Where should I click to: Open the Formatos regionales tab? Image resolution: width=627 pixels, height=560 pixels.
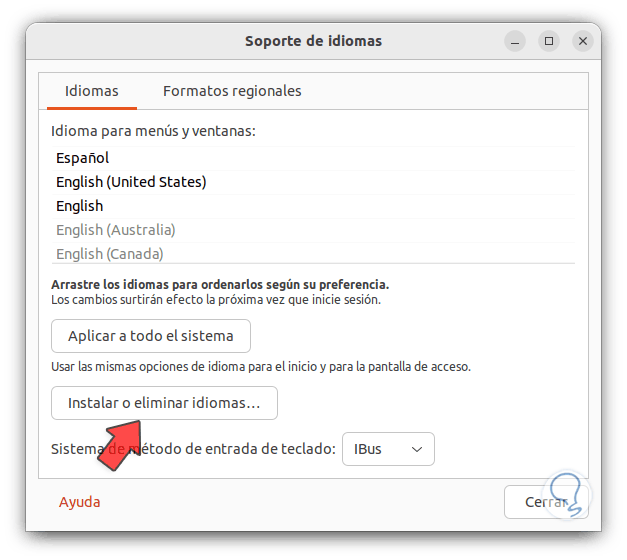pyautogui.click(x=232, y=91)
